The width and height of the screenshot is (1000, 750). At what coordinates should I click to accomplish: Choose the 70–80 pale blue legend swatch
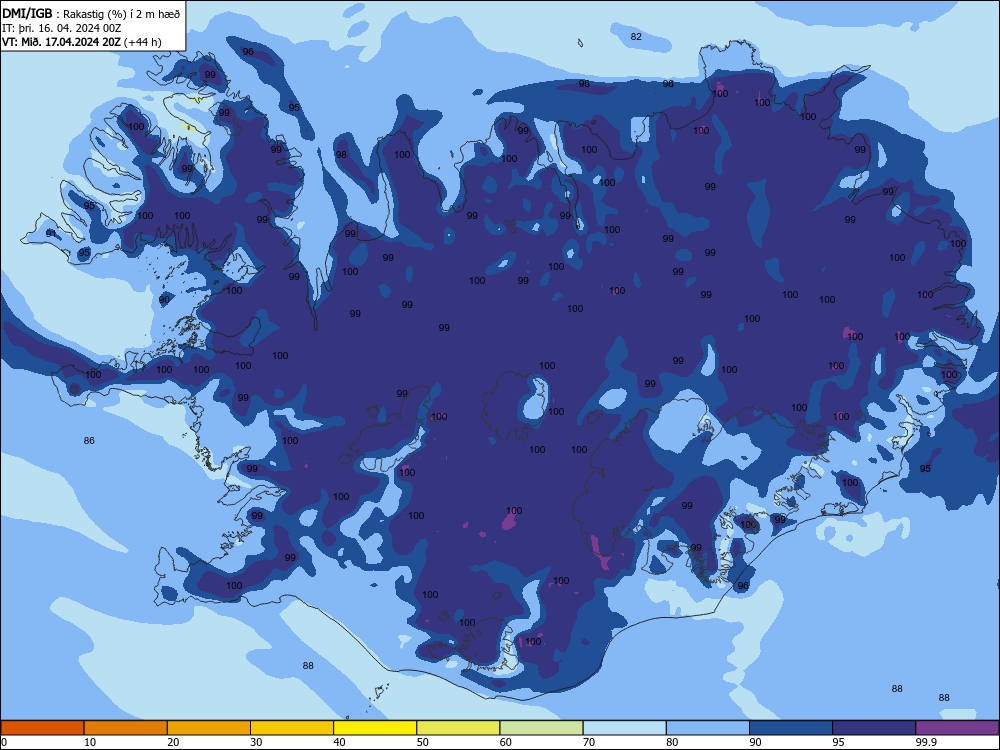624,728
